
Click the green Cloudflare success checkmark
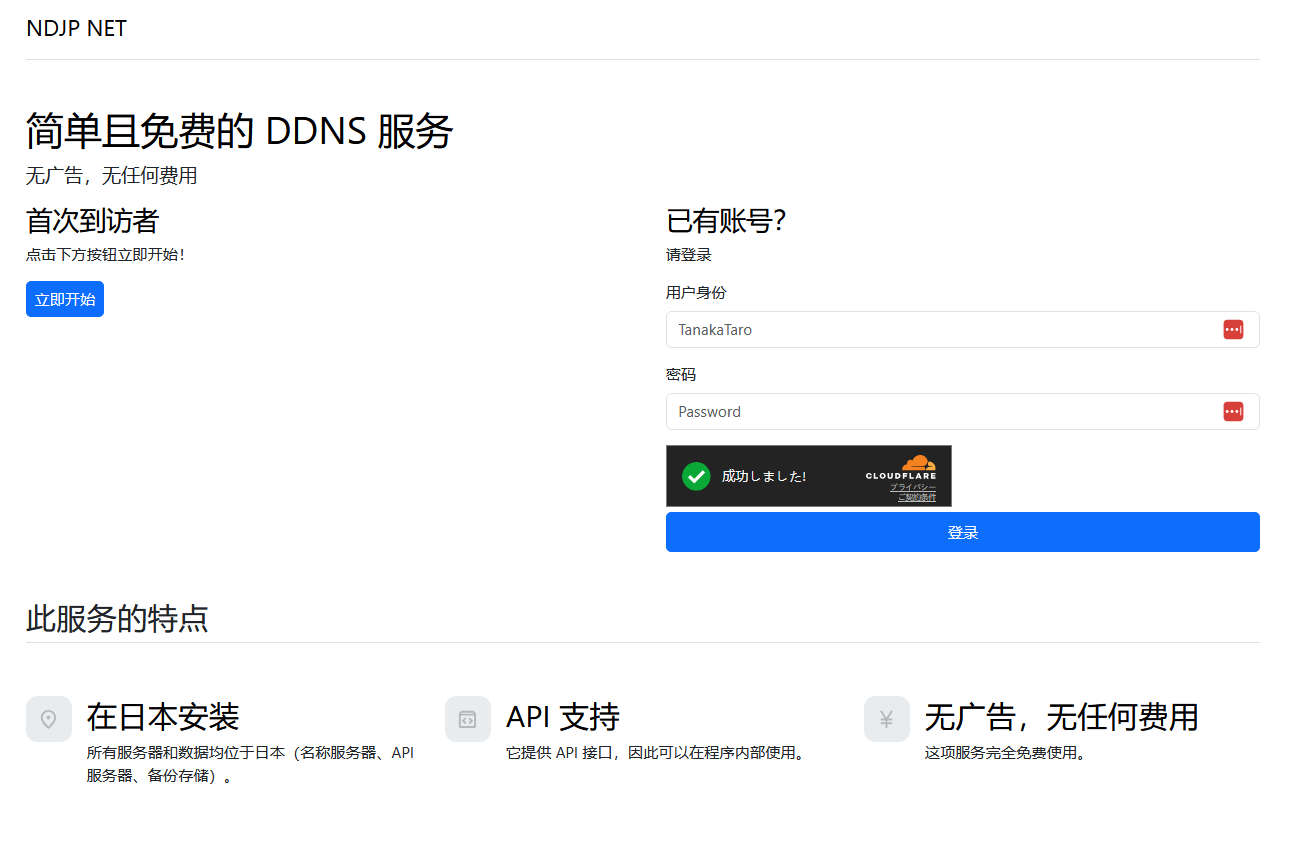pyautogui.click(x=696, y=476)
